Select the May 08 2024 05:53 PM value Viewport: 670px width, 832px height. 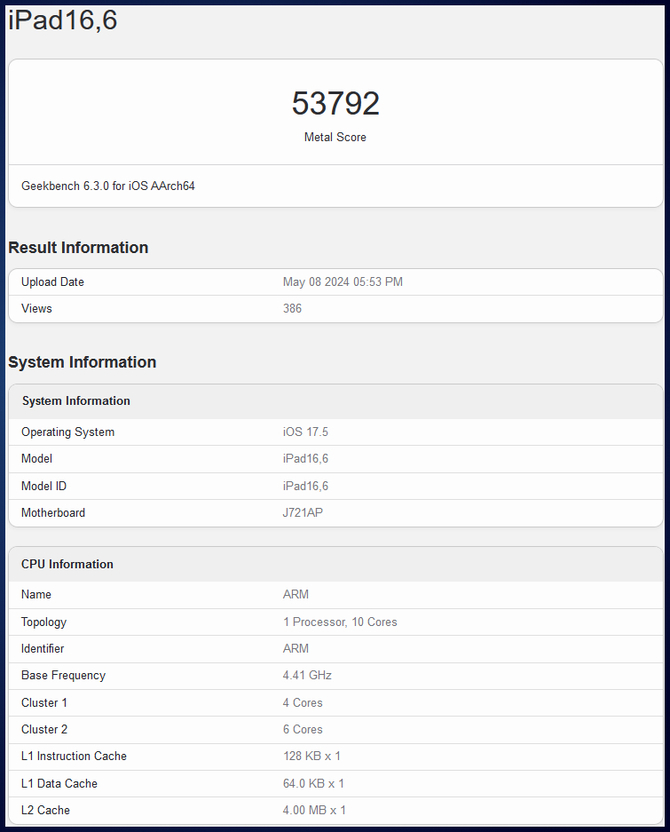[343, 282]
